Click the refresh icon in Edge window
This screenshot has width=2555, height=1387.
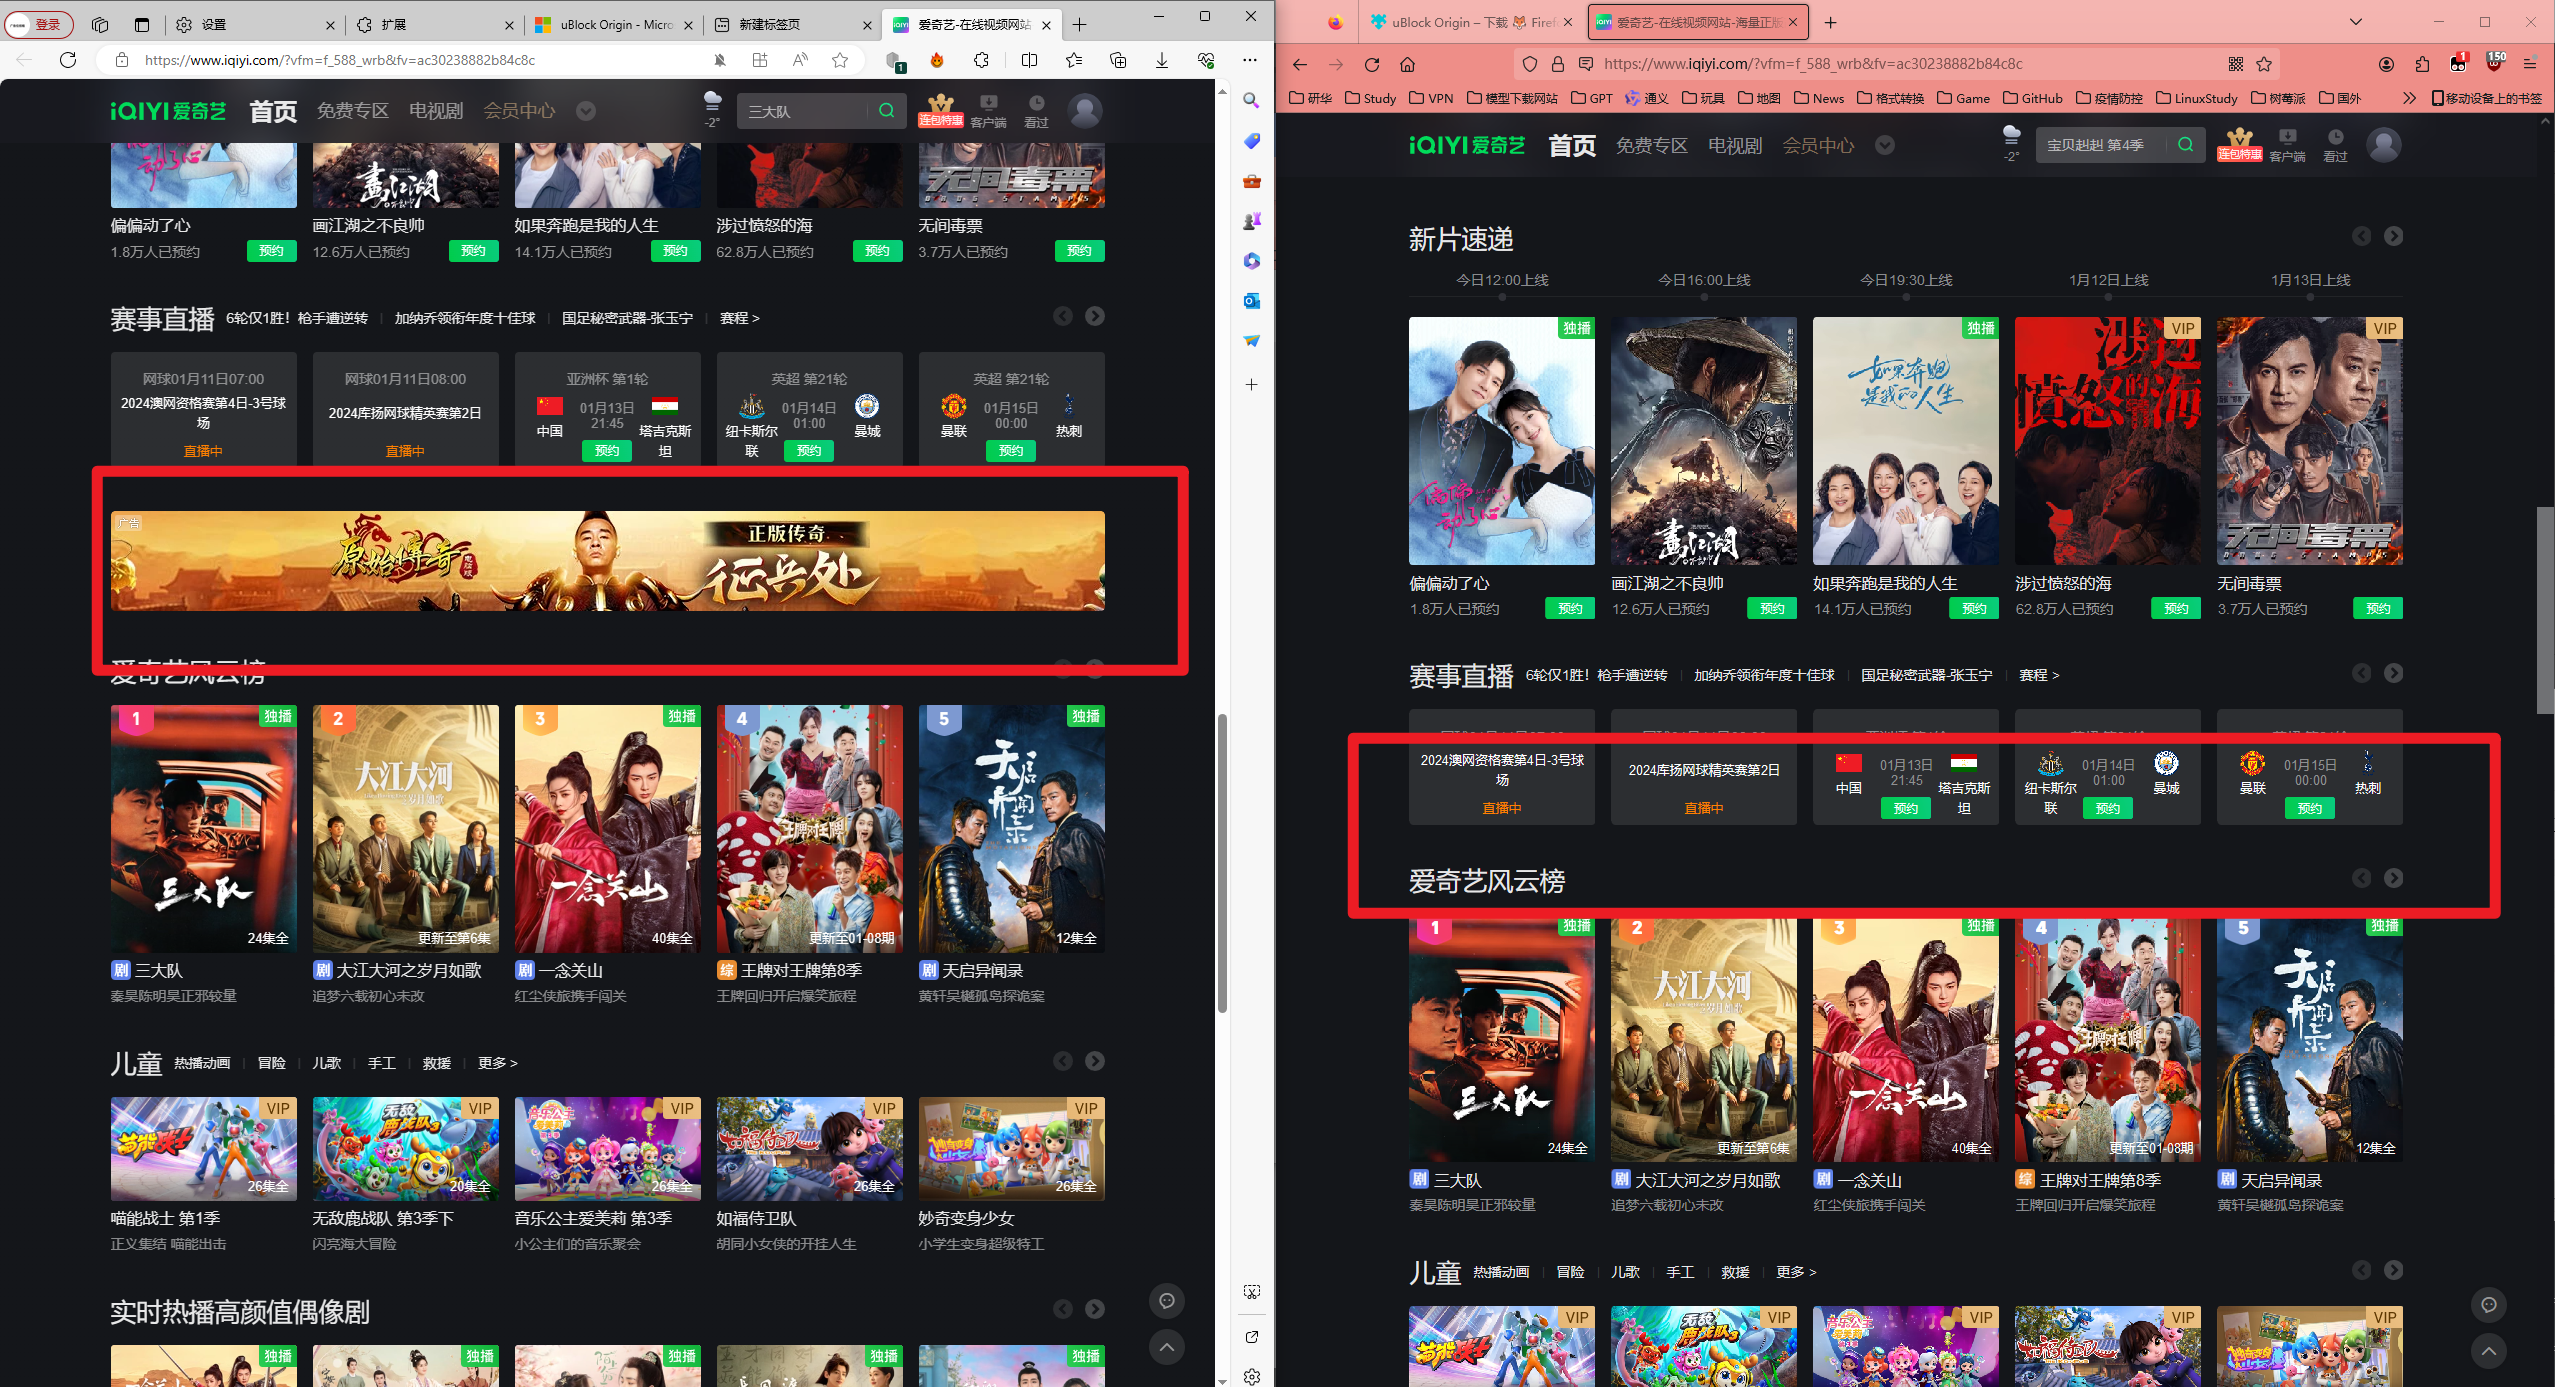tap(68, 60)
